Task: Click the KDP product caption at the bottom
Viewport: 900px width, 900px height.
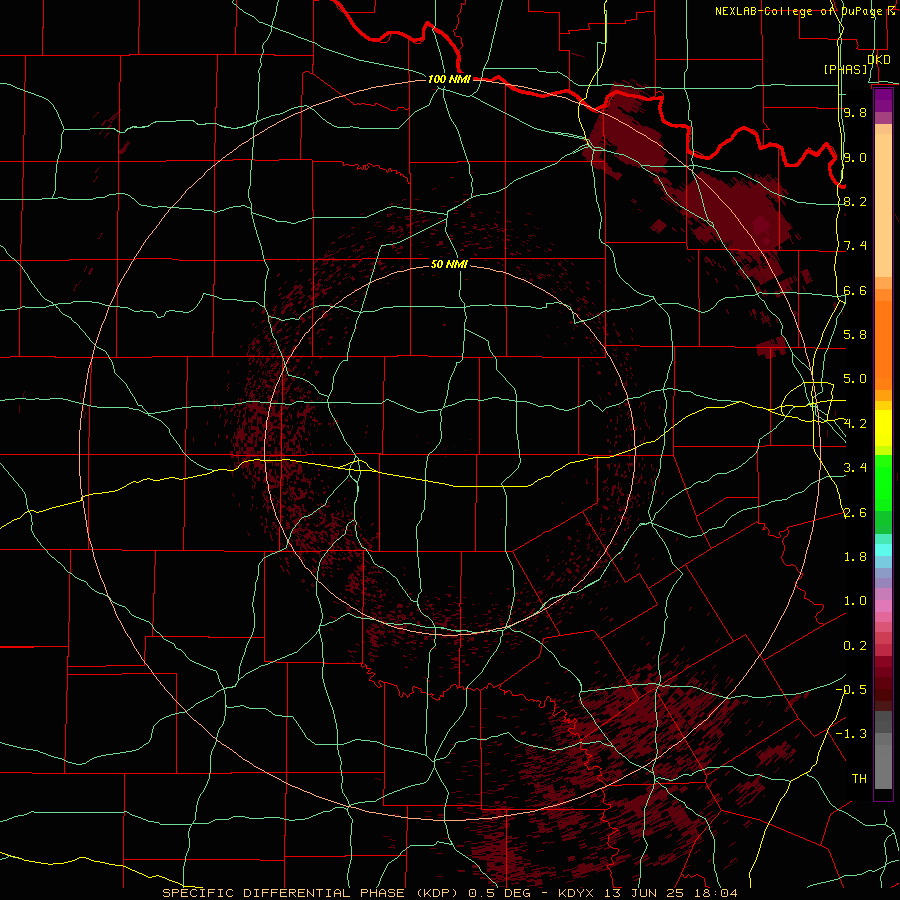Action: 449,893
